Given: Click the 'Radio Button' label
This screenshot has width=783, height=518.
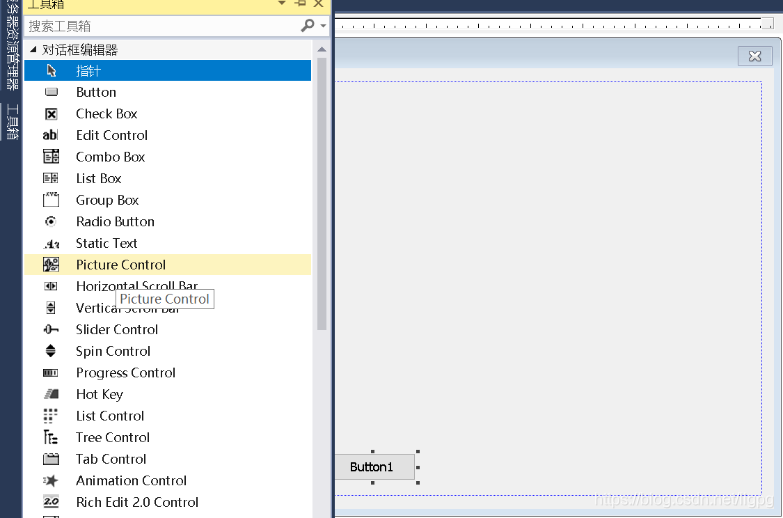Looking at the screenshot, I should coord(115,221).
